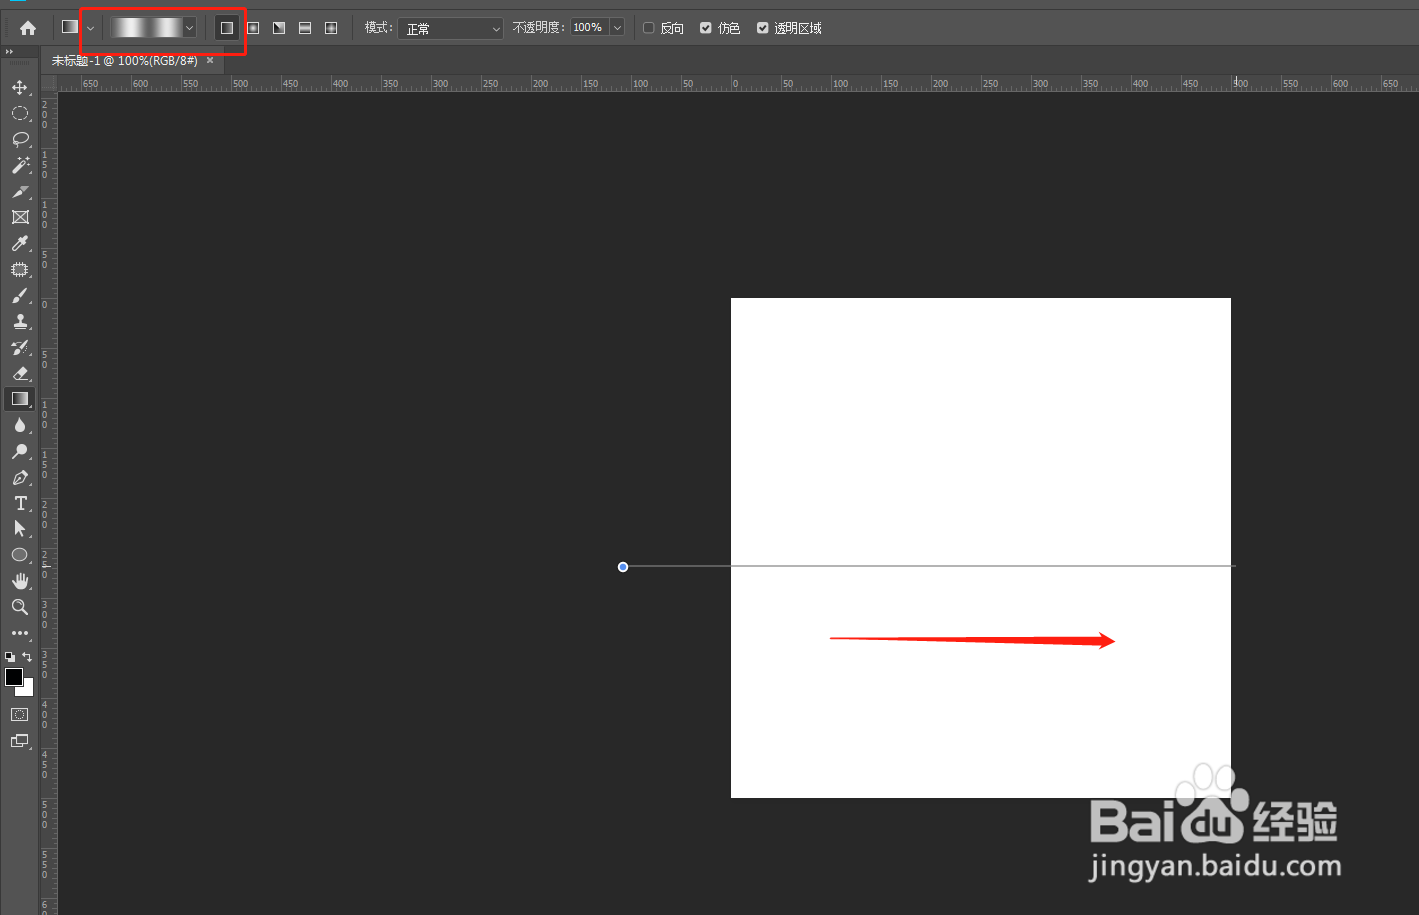Select the Zoom tool

[20, 607]
